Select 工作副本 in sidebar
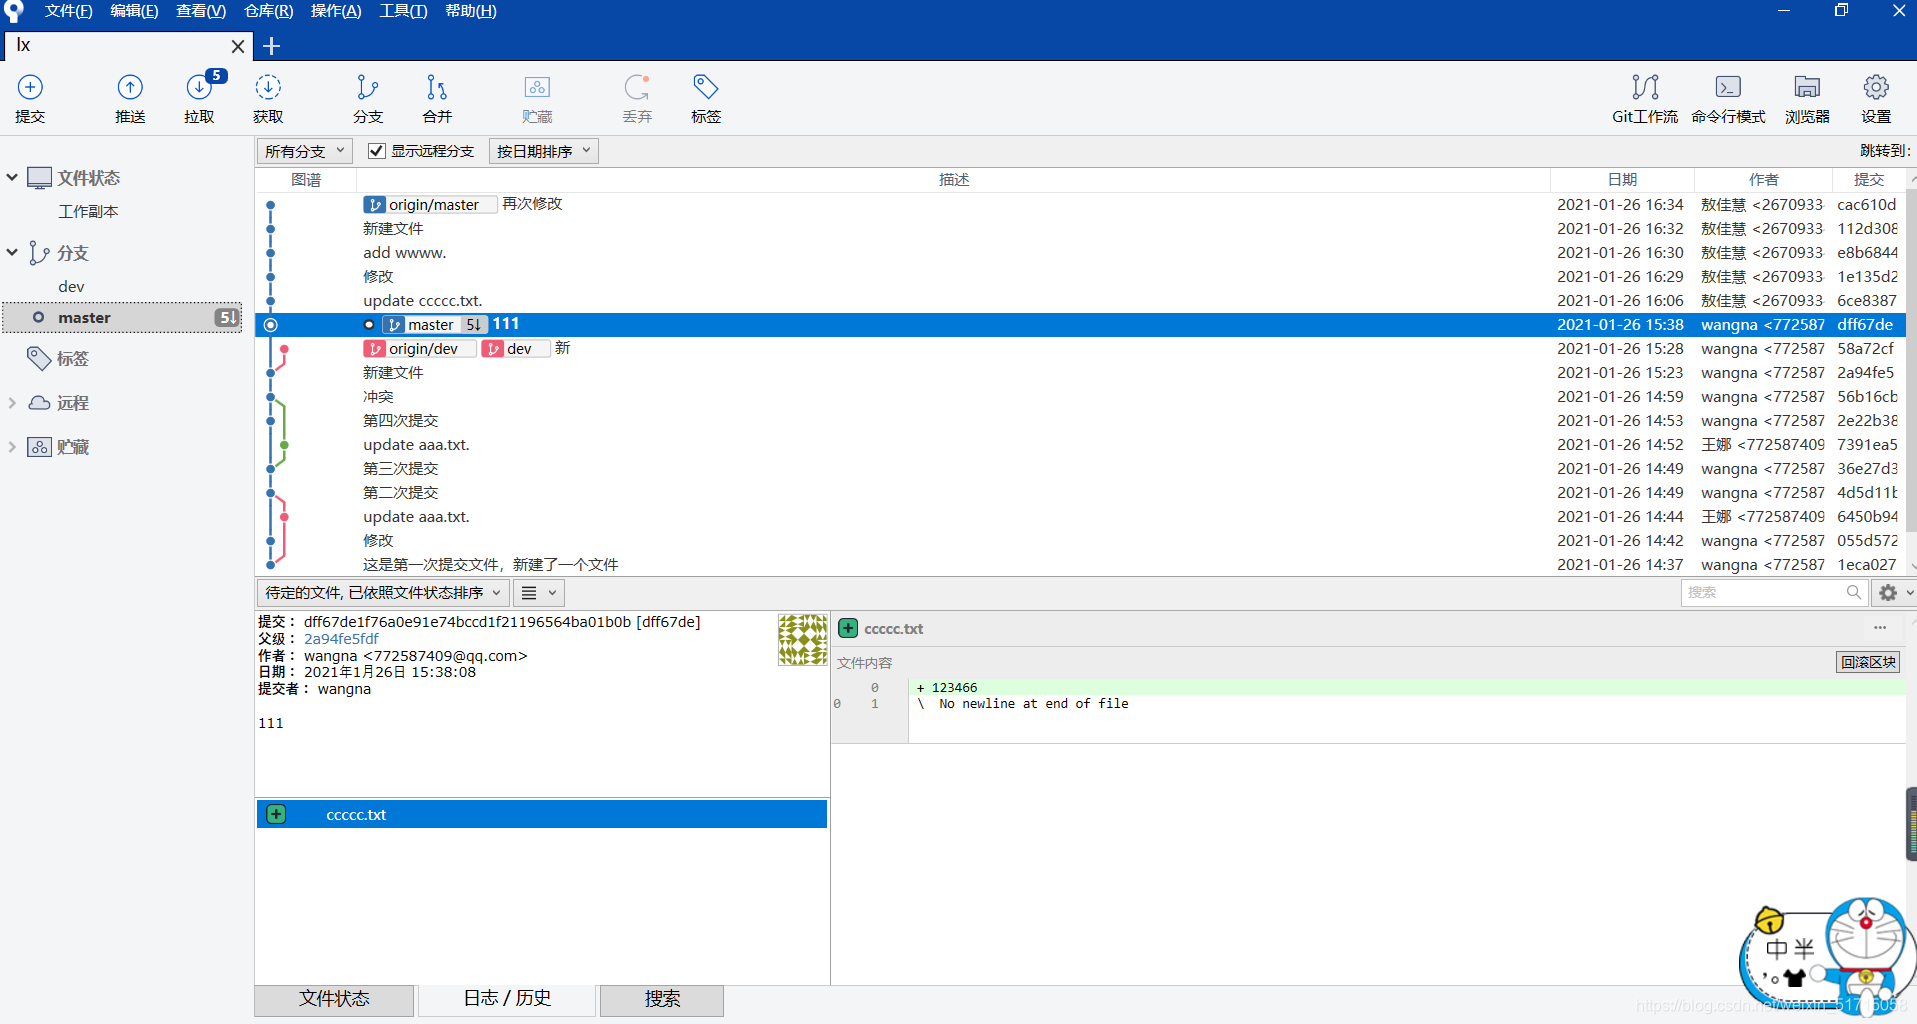This screenshot has height=1024, width=1917. tap(88, 211)
